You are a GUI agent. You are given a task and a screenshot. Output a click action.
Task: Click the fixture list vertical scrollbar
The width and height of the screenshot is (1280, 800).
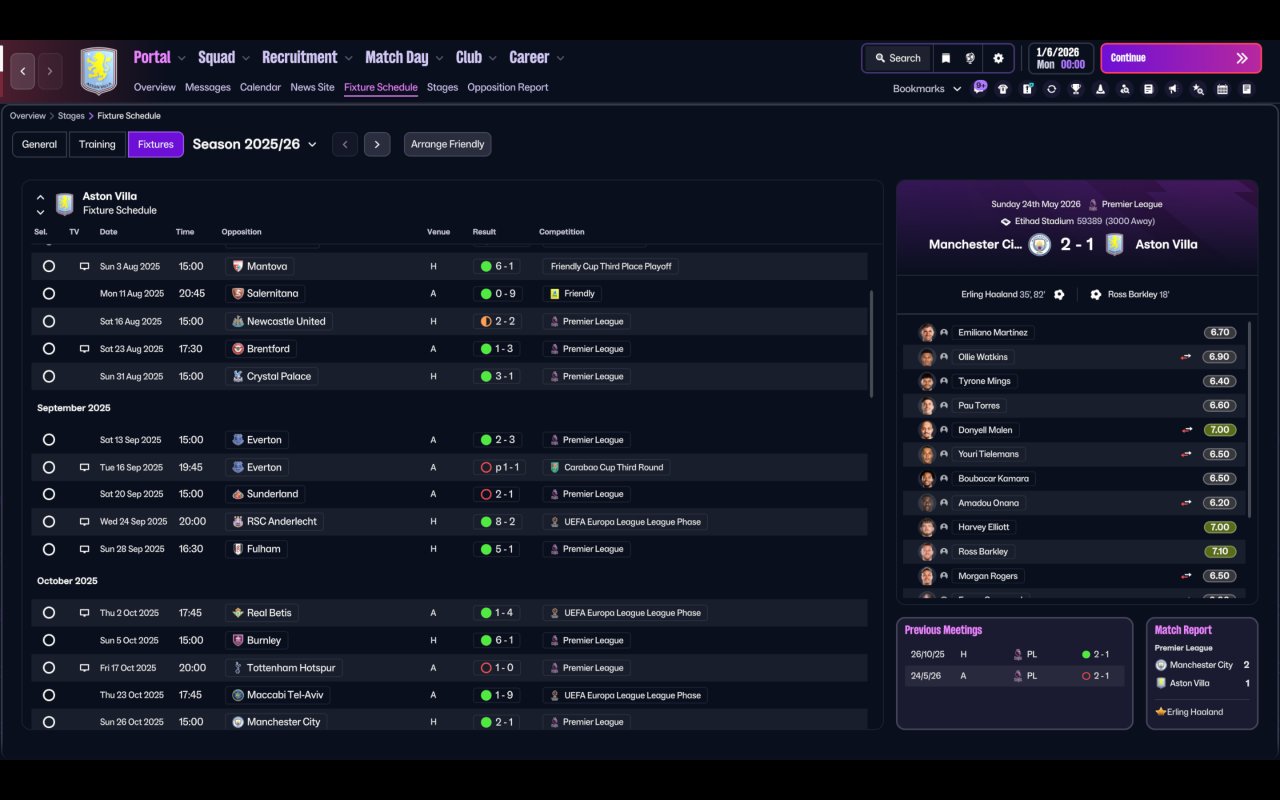pos(872,343)
